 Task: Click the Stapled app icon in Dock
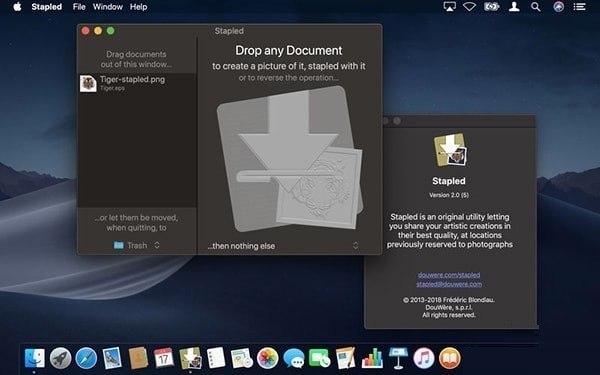[x=191, y=358]
